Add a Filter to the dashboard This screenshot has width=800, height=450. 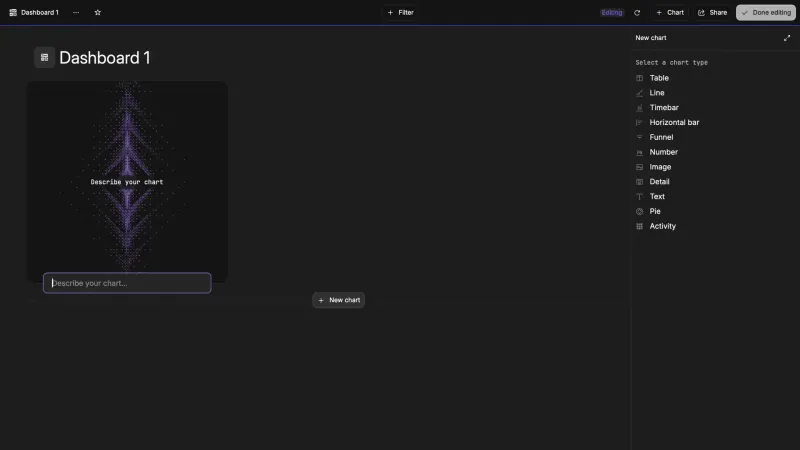pyautogui.click(x=401, y=12)
